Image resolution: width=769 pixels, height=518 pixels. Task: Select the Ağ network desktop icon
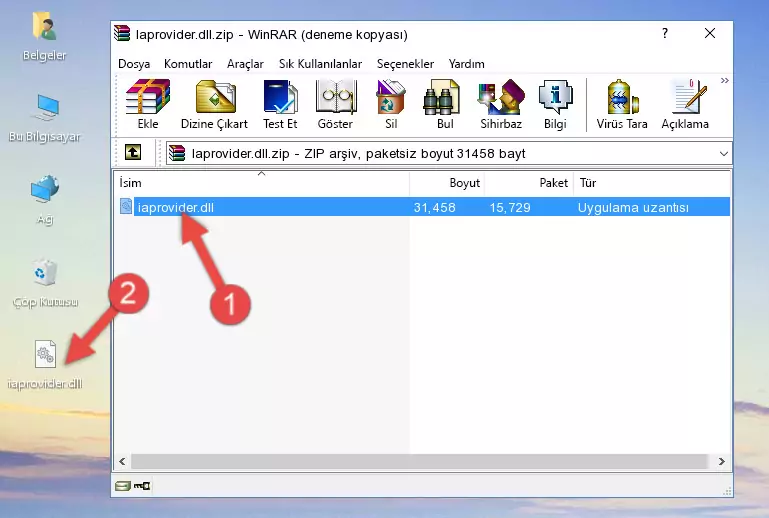tap(45, 199)
